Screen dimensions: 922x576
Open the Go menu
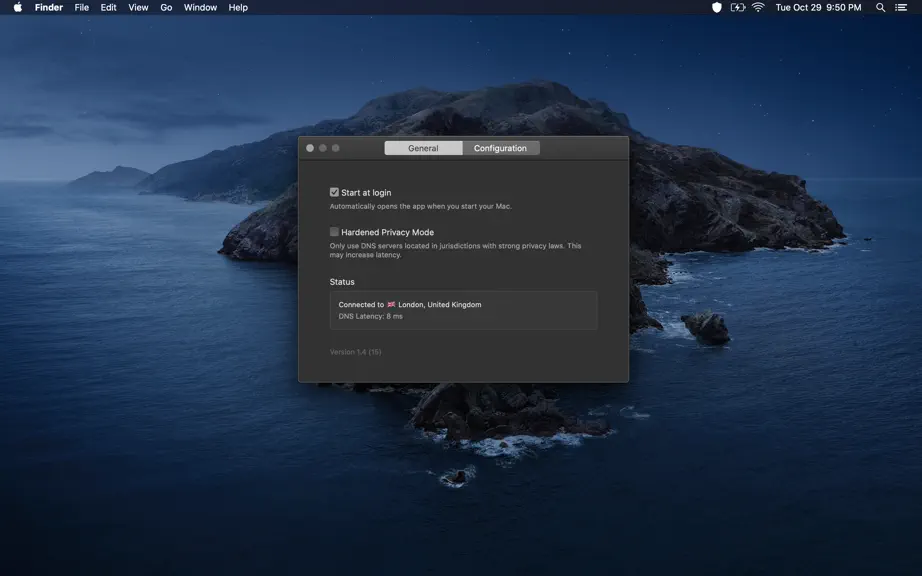(166, 8)
